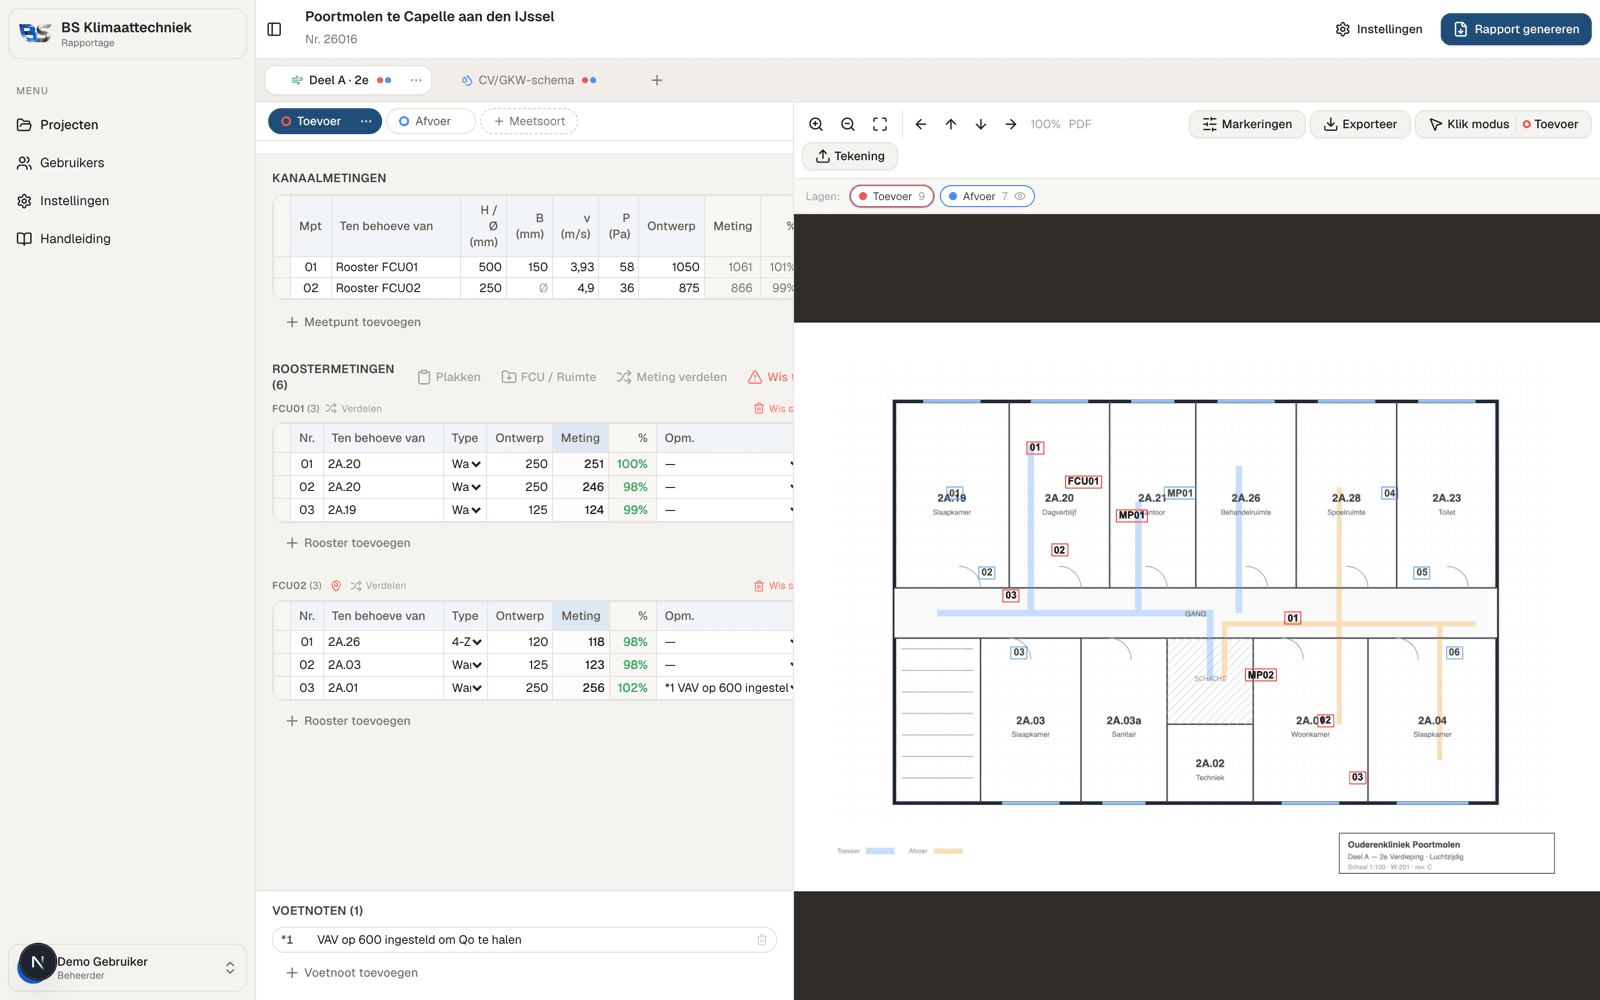Zoom out of the drawing
Image resolution: width=1600 pixels, height=1000 pixels.
[848, 124]
